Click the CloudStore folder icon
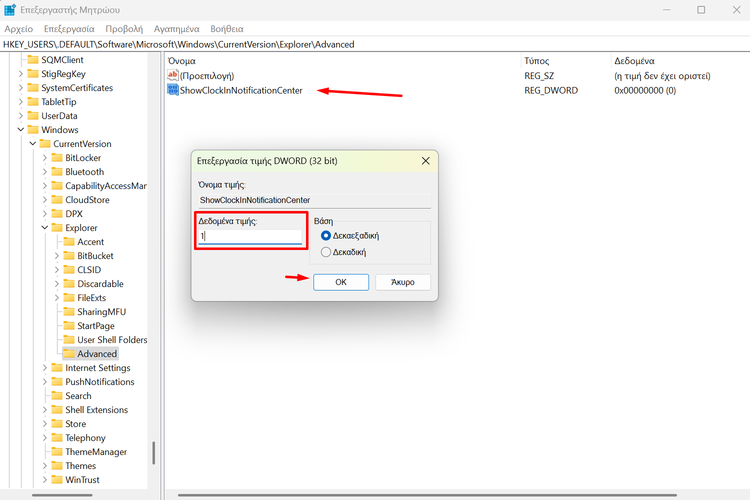 [57, 200]
